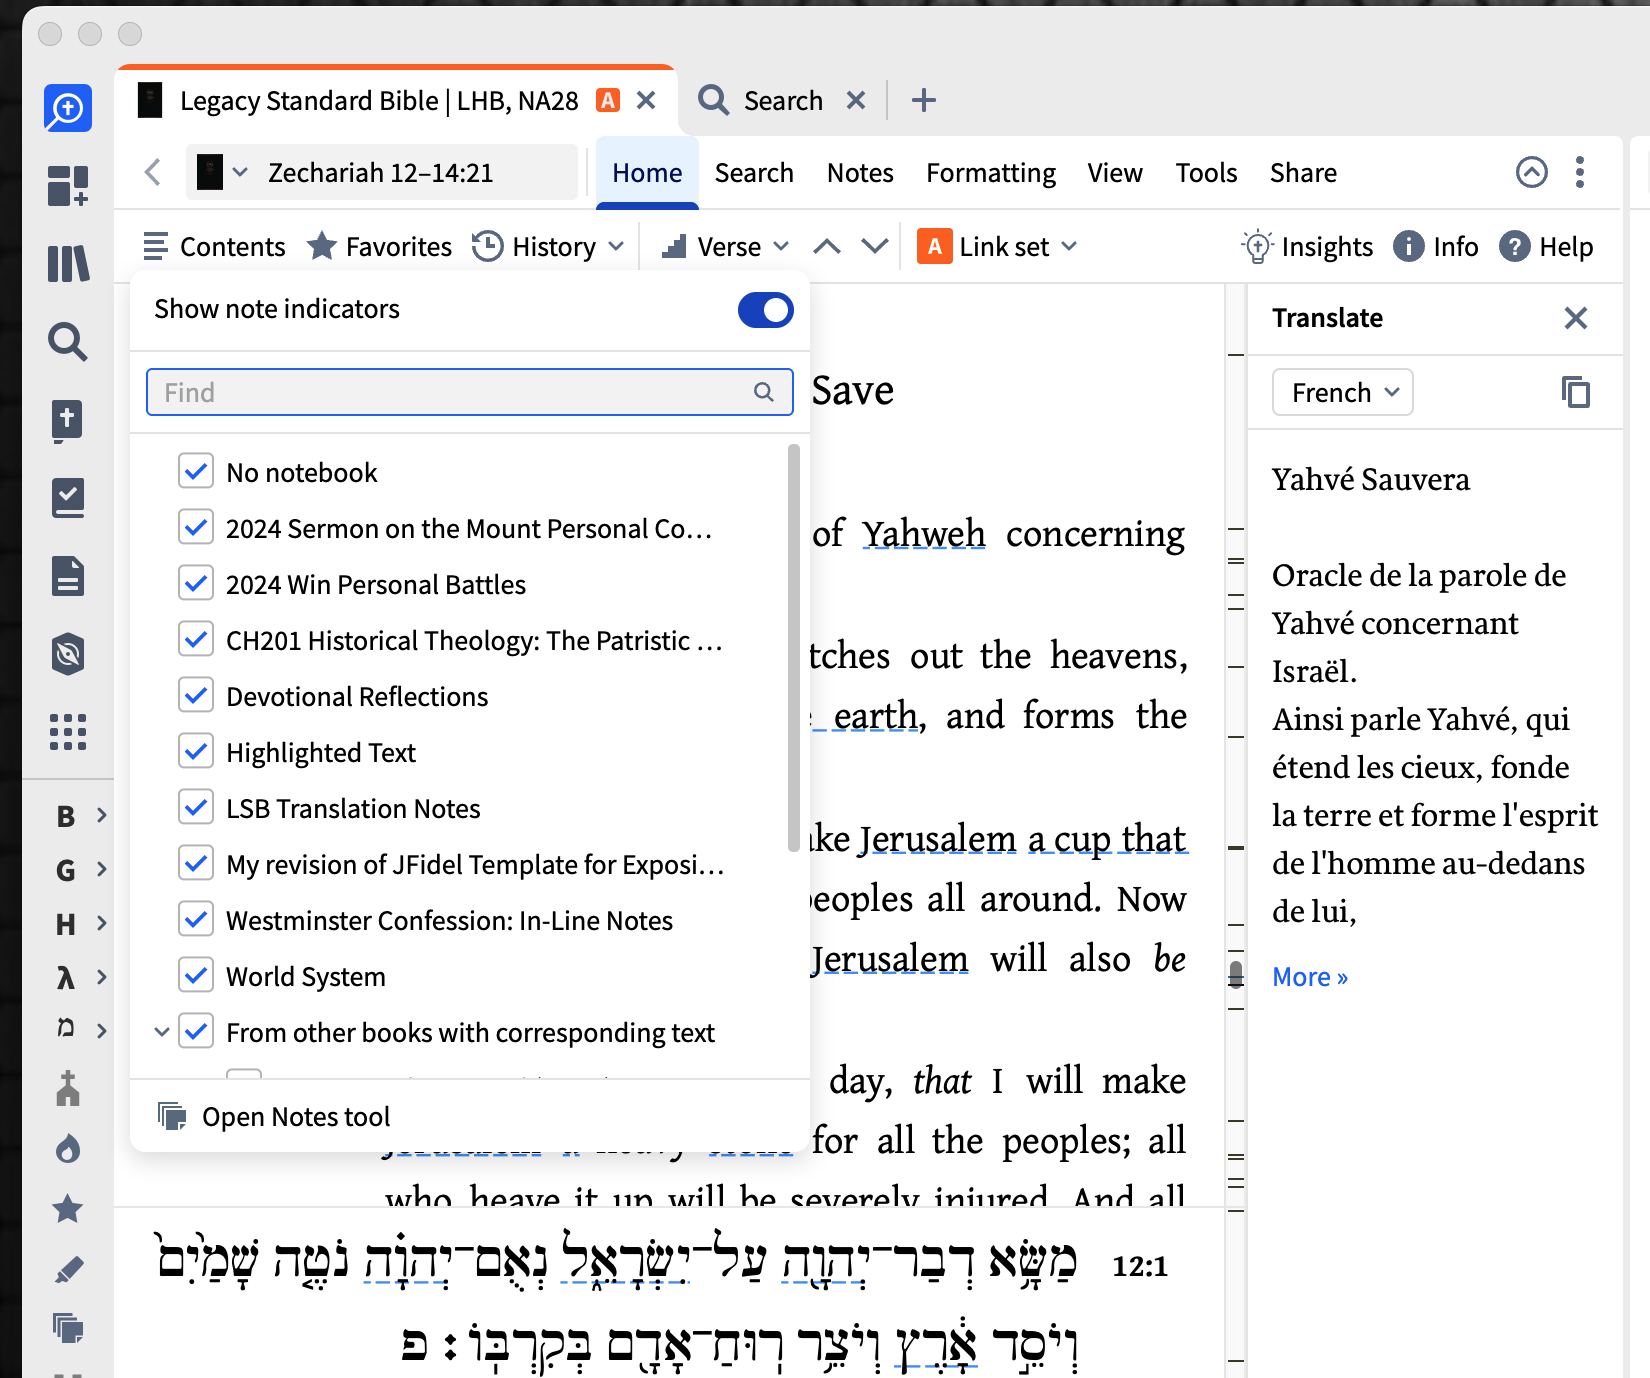Open Insights from the toolbar
The width and height of the screenshot is (1650, 1378).
coord(1307,247)
